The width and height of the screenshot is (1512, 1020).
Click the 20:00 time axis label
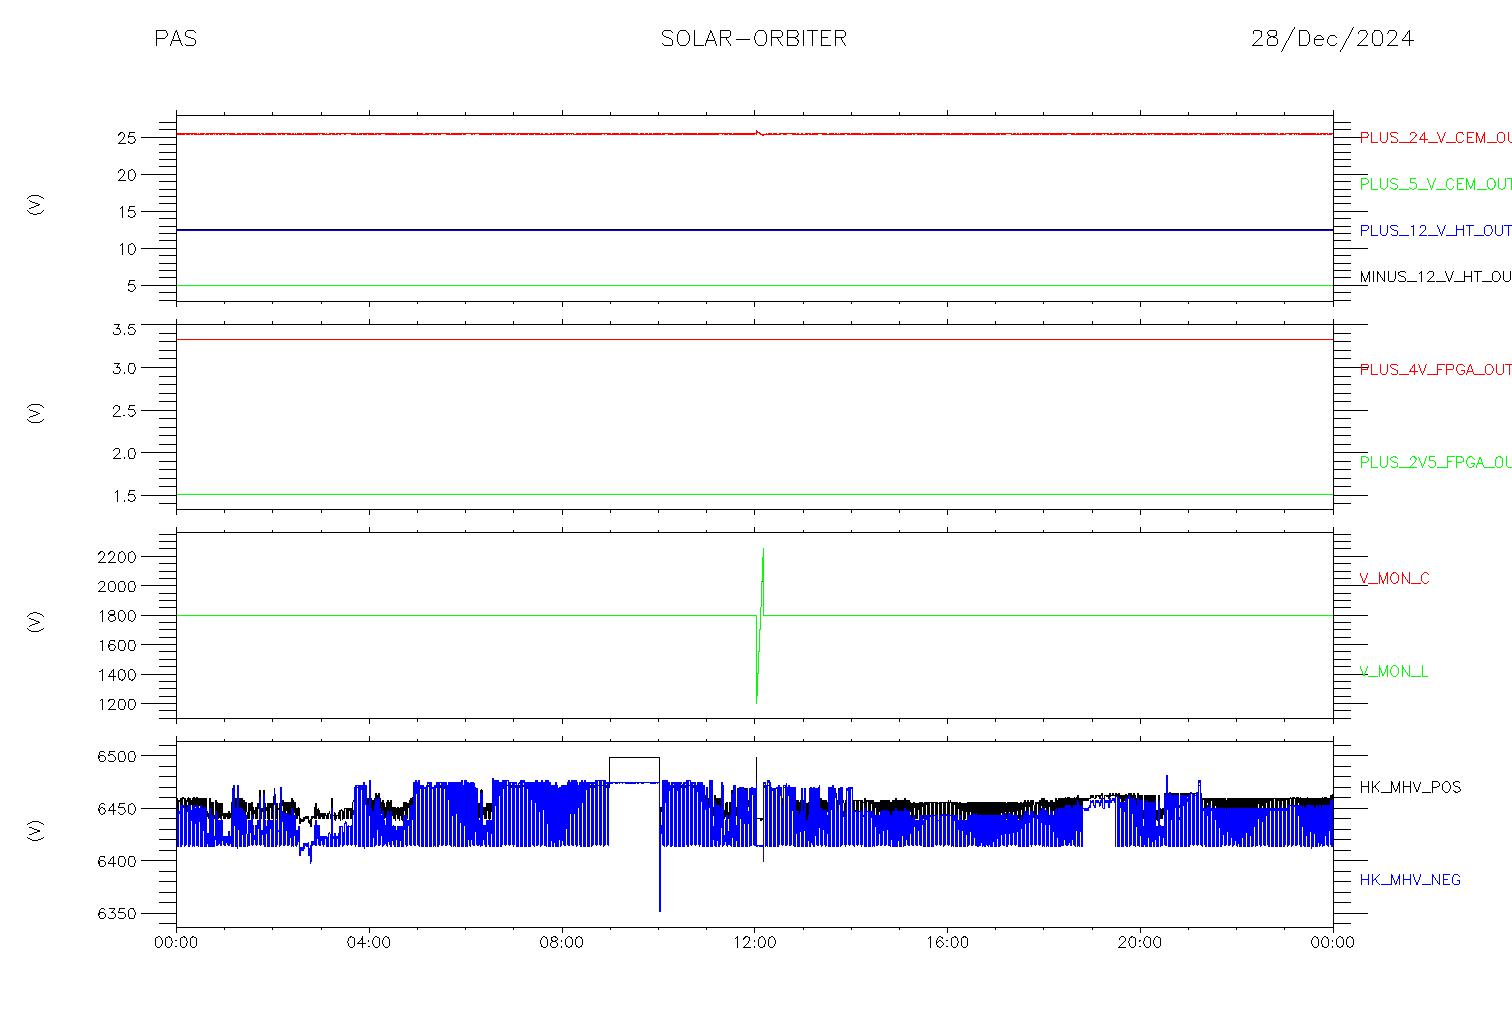tap(1140, 943)
